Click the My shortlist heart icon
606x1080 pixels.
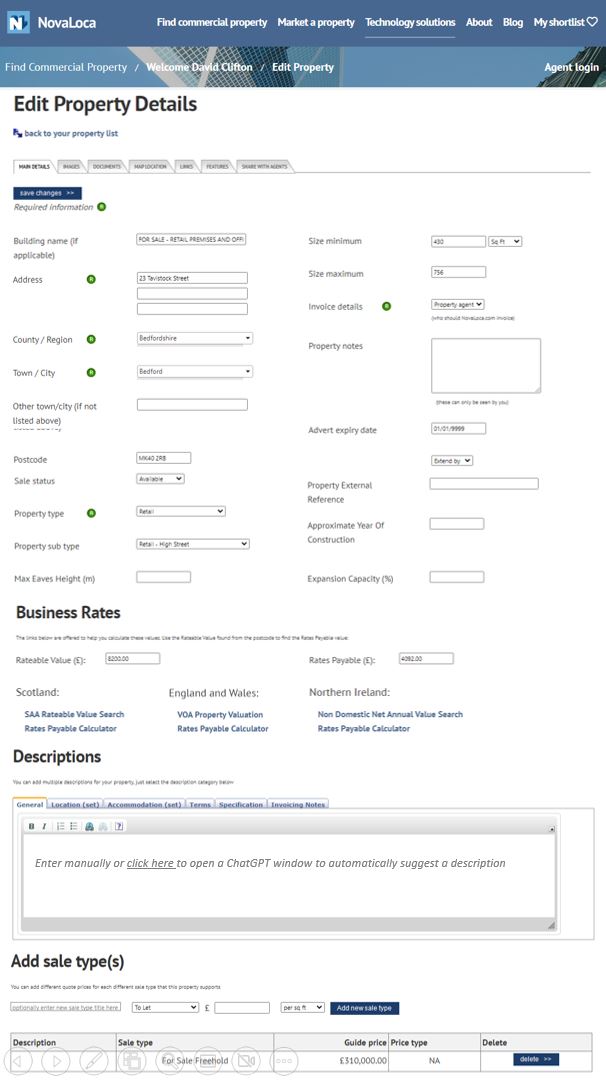coord(592,22)
